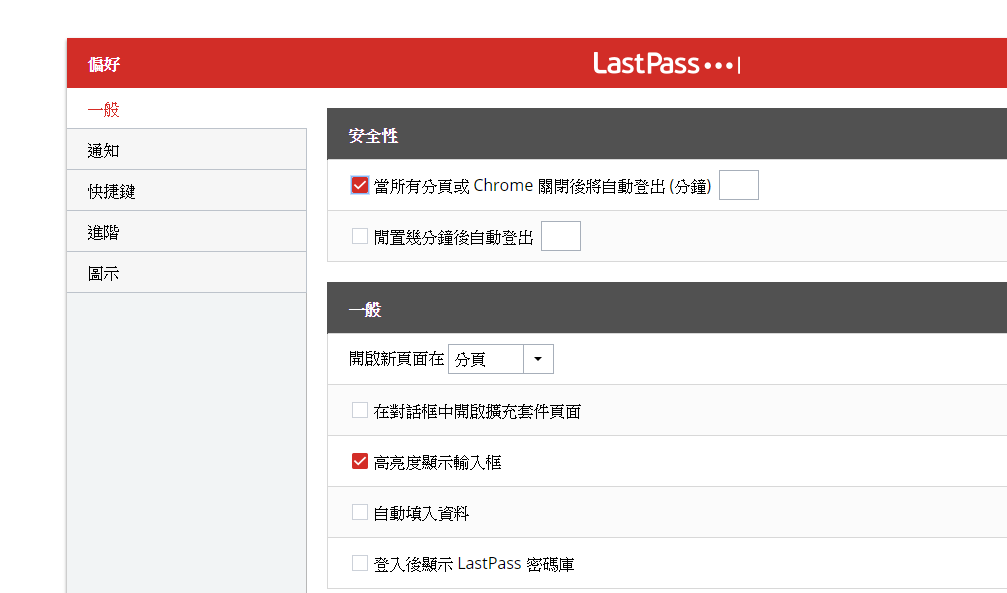Open the 開啟新頁面在 分頁 dropdown
Image resolution: width=1007 pixels, height=593 pixels.
click(x=501, y=359)
